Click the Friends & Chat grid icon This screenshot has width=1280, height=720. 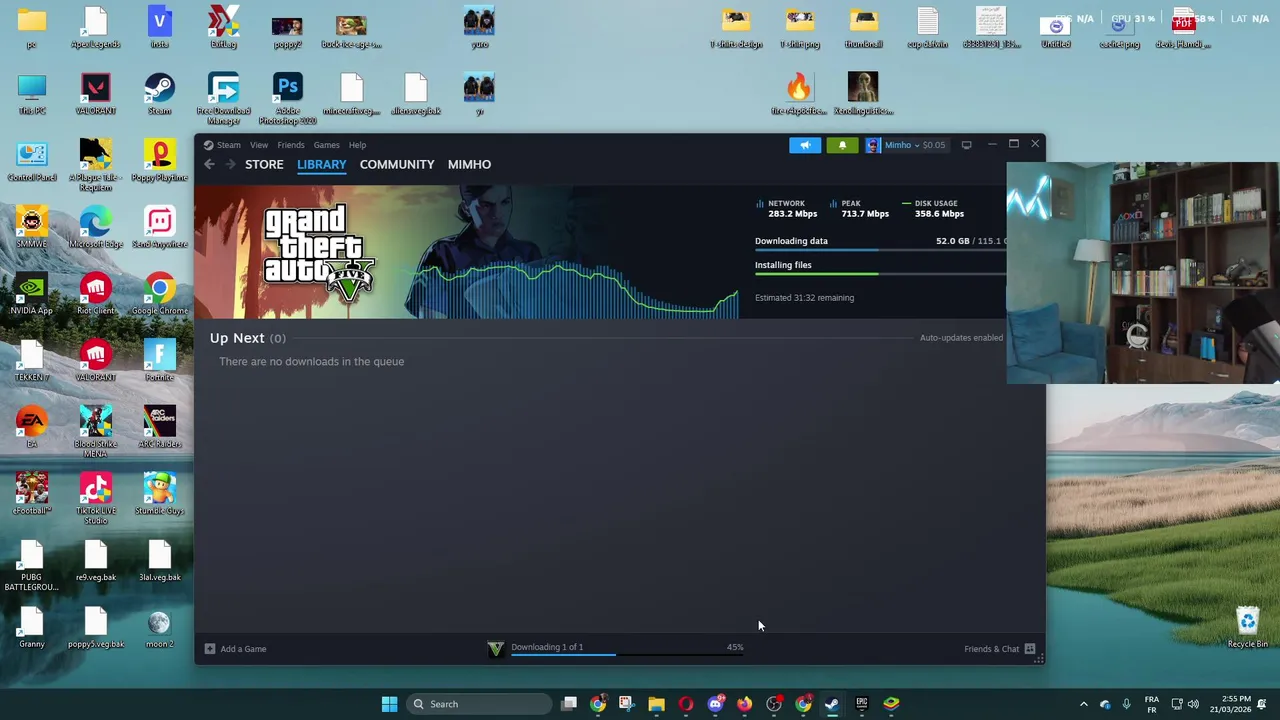click(1030, 649)
